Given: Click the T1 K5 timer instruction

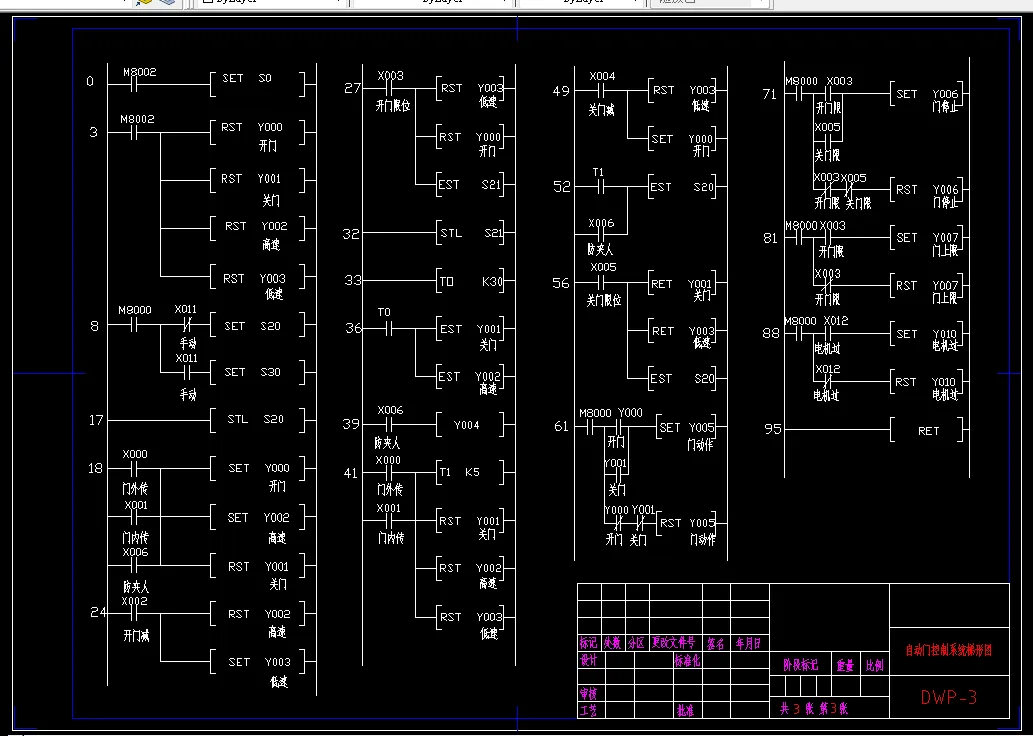Looking at the screenshot, I should point(470,472).
